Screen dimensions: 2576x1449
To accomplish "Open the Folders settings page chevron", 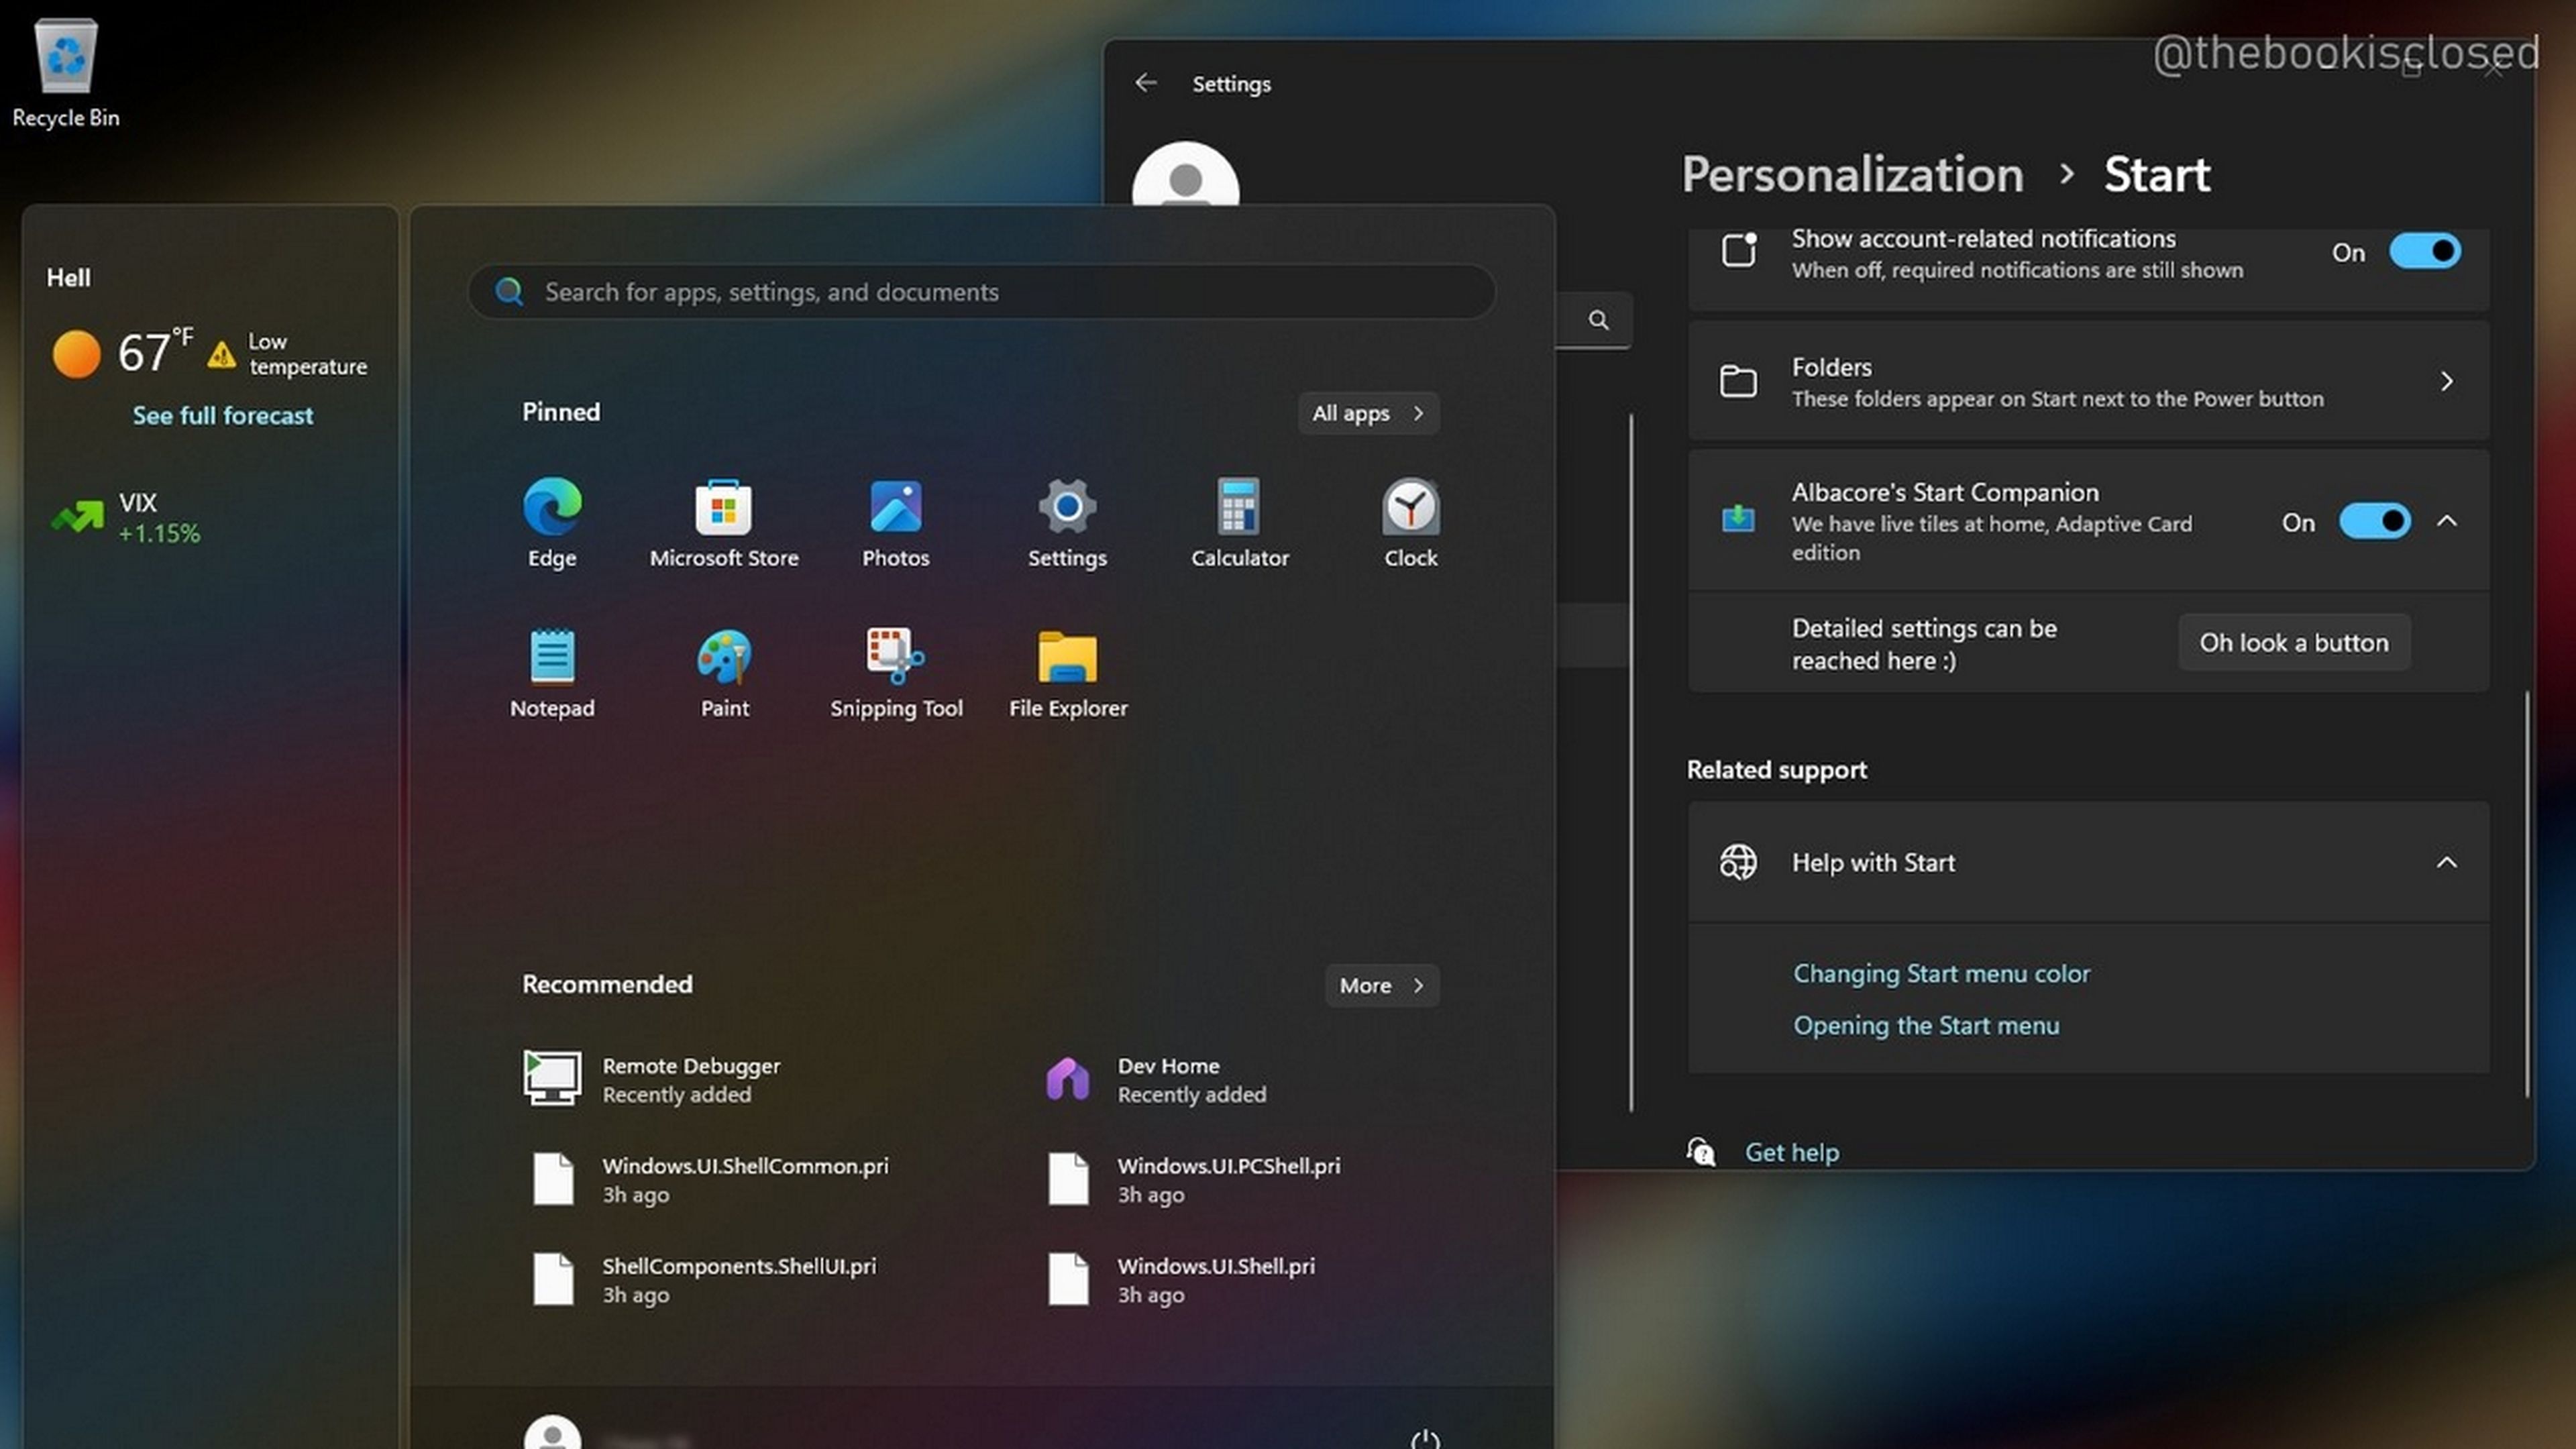I will [x=2446, y=381].
